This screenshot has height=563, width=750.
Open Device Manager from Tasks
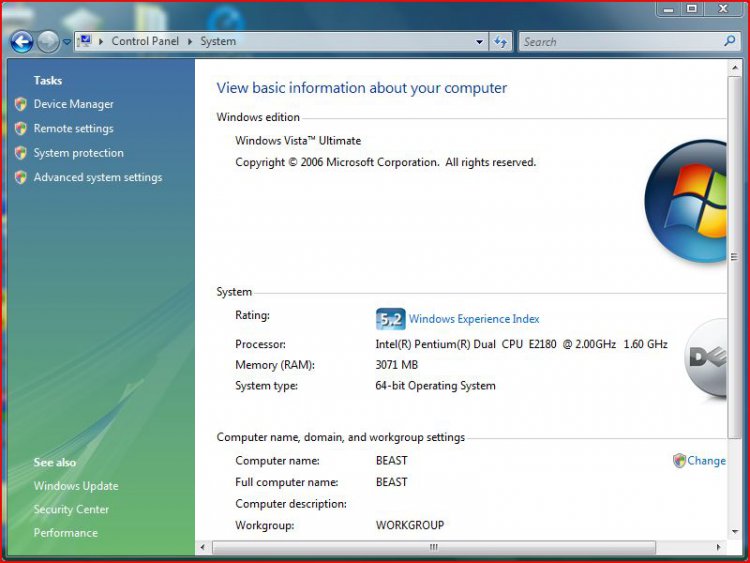point(74,104)
